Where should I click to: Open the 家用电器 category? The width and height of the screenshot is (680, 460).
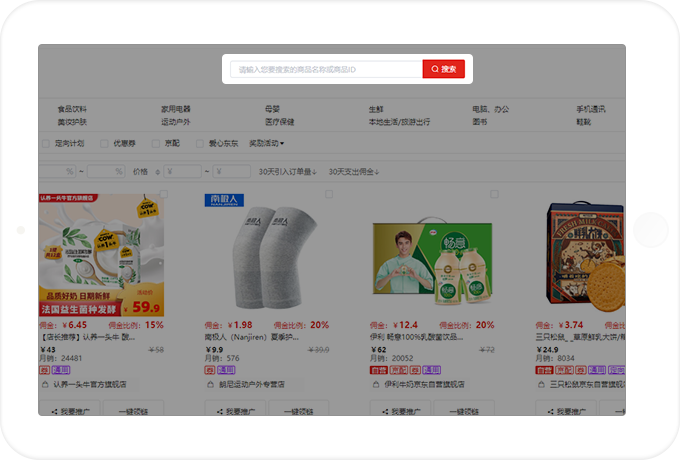176,109
